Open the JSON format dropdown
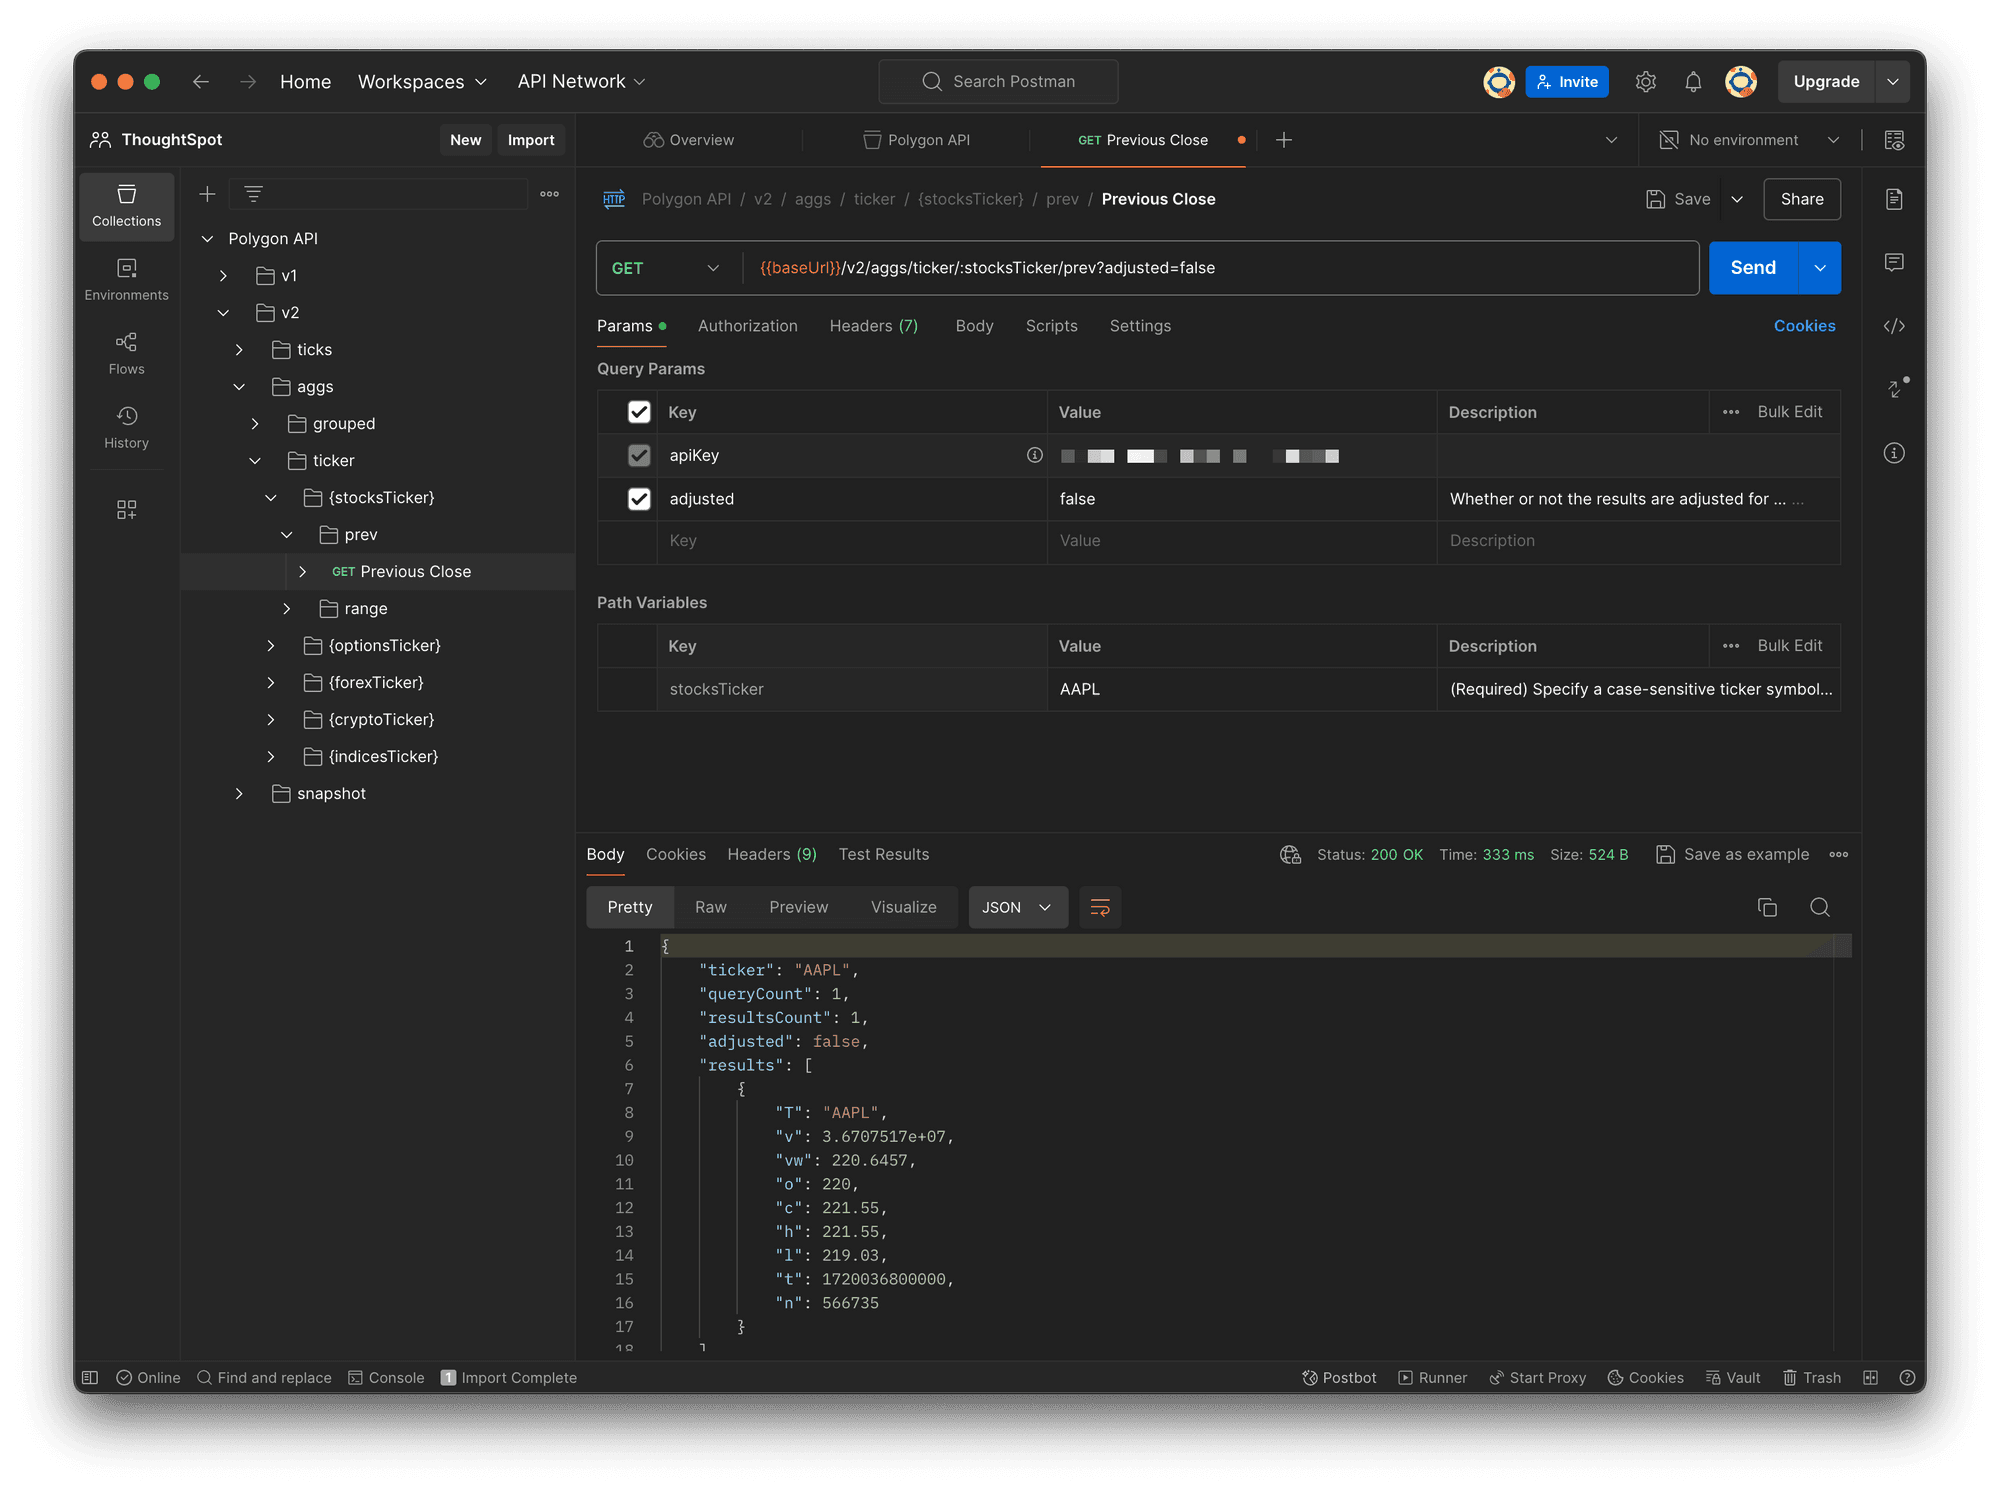This screenshot has width=2000, height=1491. coord(1017,907)
